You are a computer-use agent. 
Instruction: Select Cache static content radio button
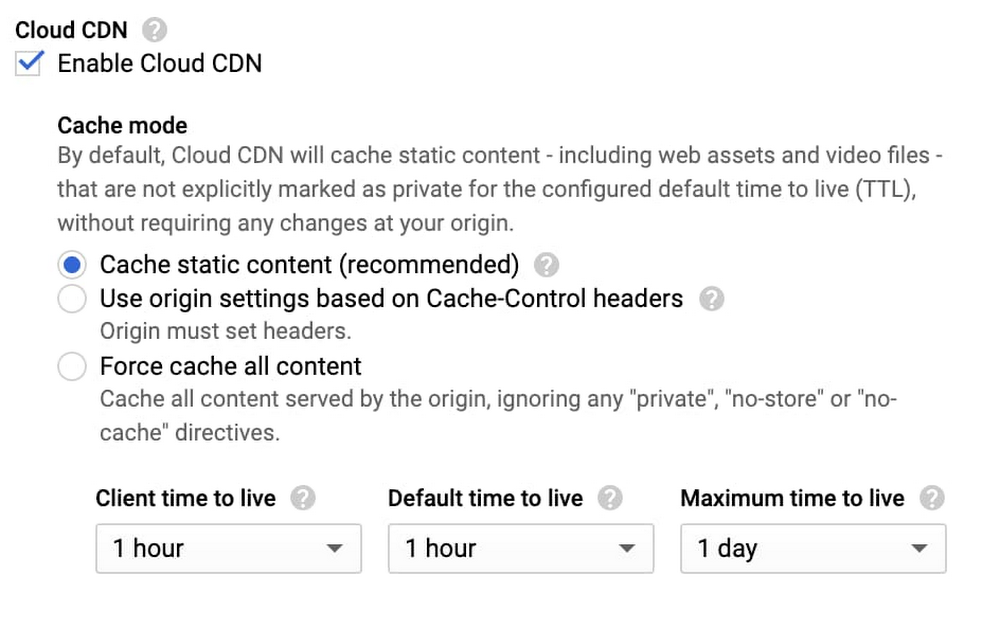pyautogui.click(x=72, y=265)
